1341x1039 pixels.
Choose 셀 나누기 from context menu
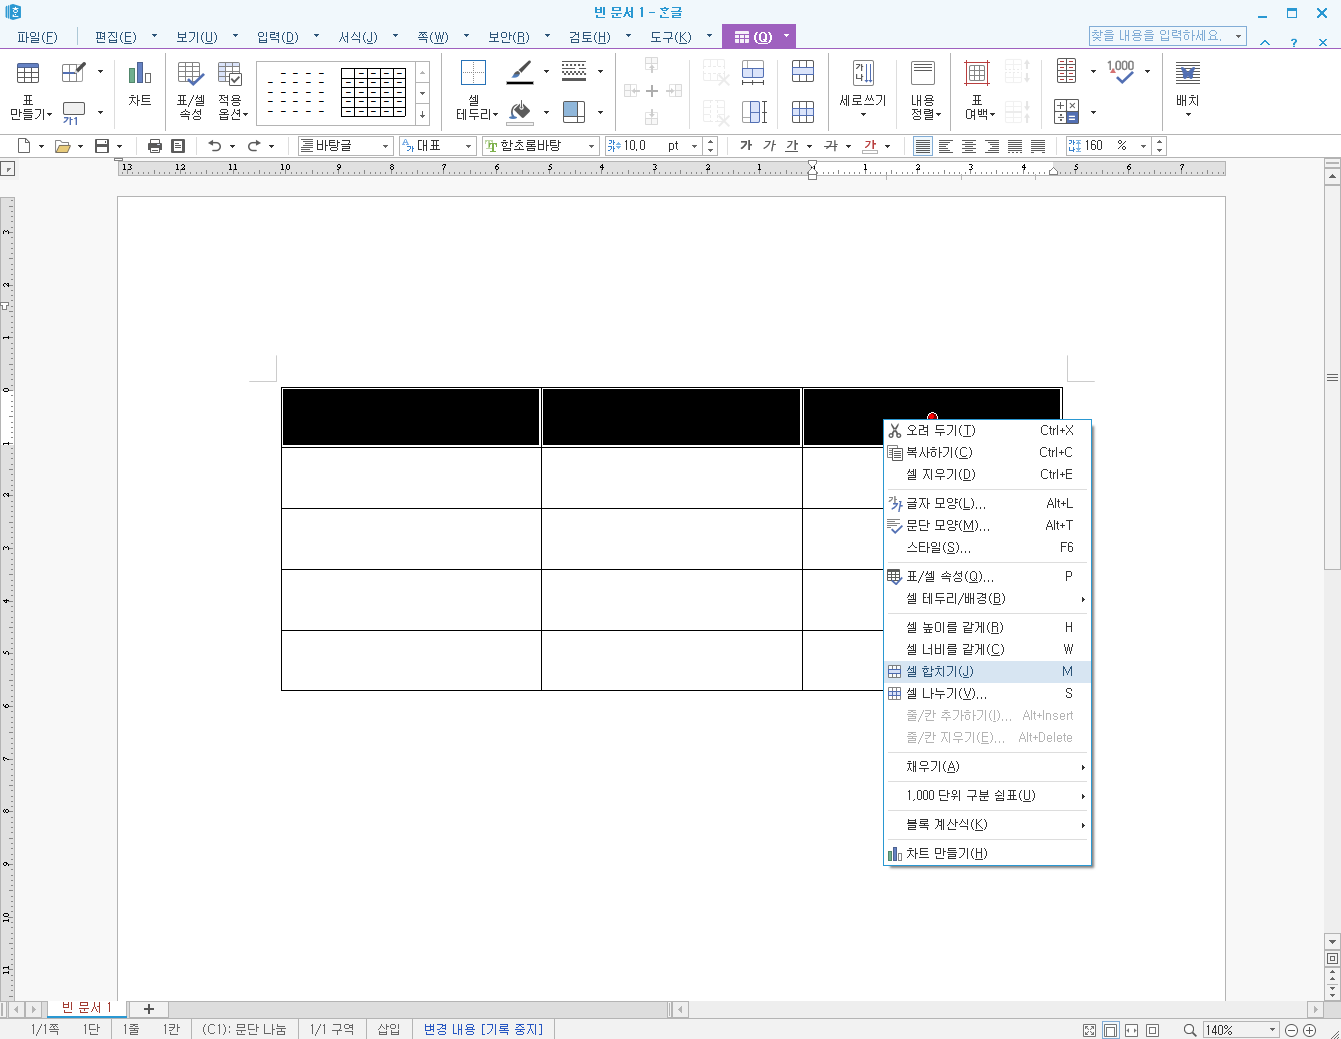[x=987, y=694]
